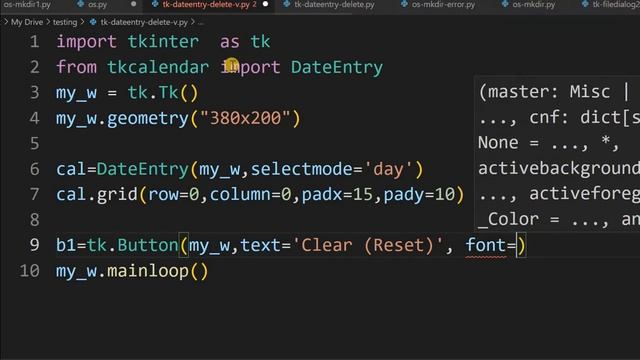Click 'pady=10' argument on line 7

(419, 195)
